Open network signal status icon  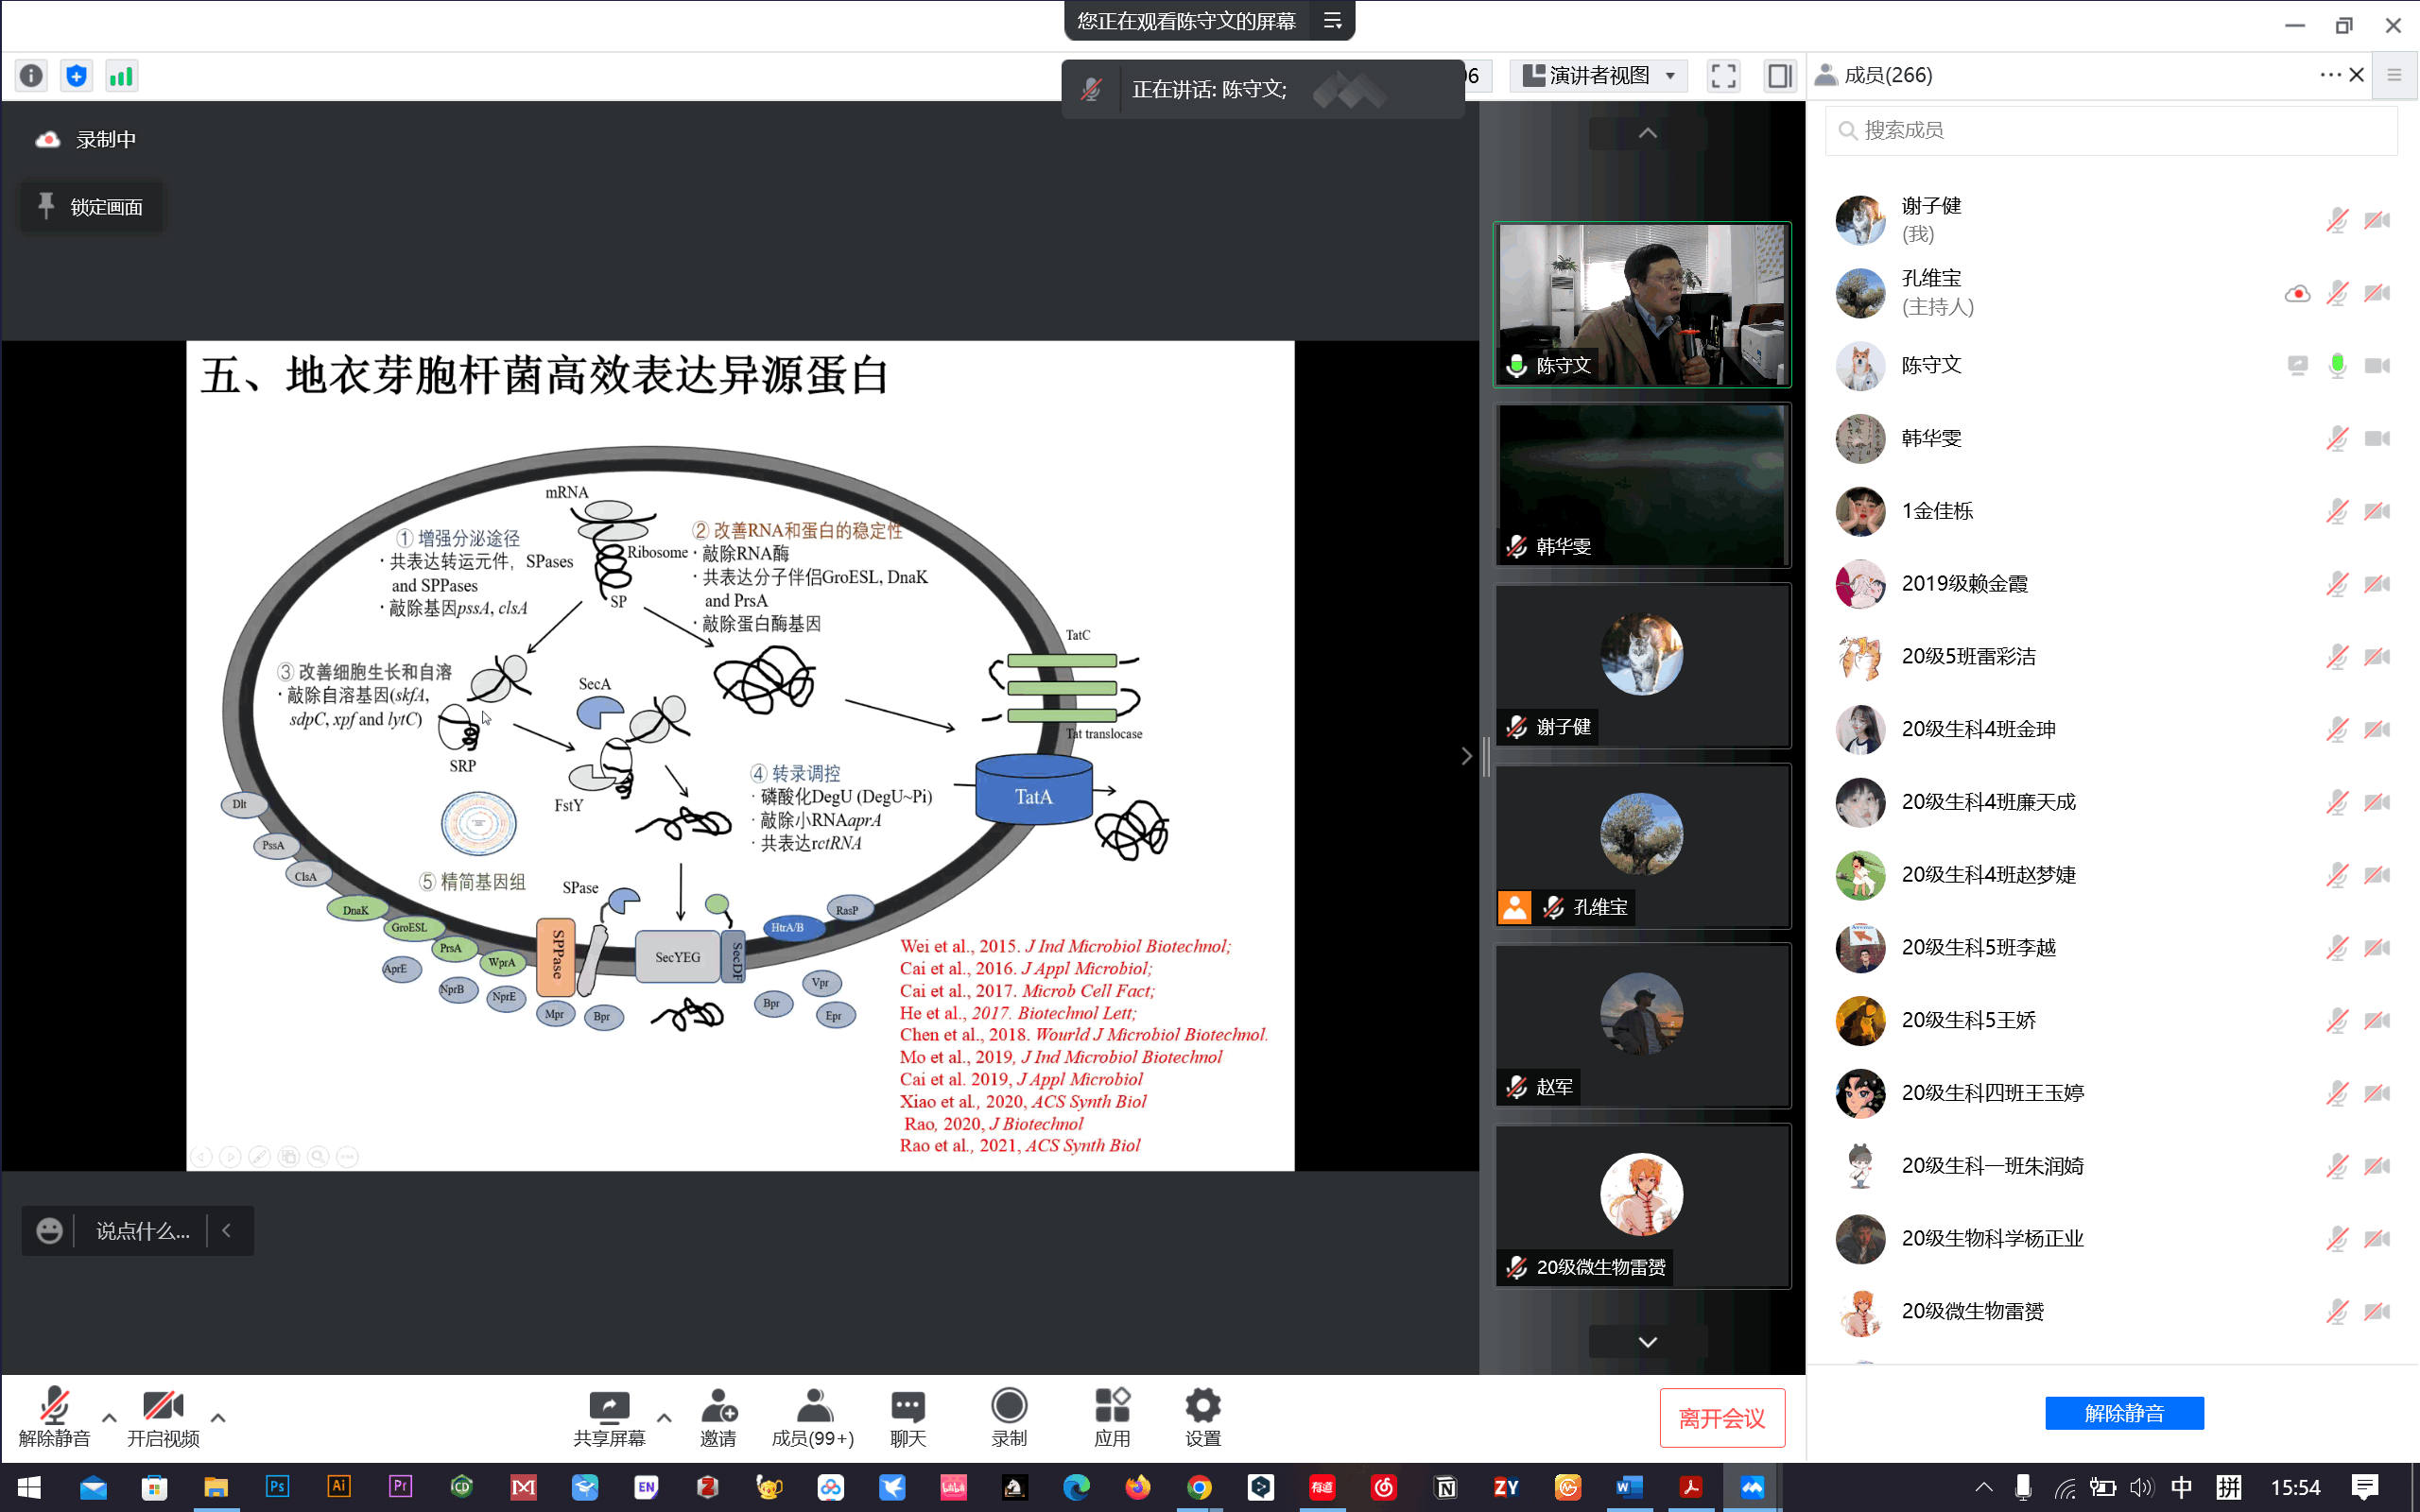pos(121,76)
